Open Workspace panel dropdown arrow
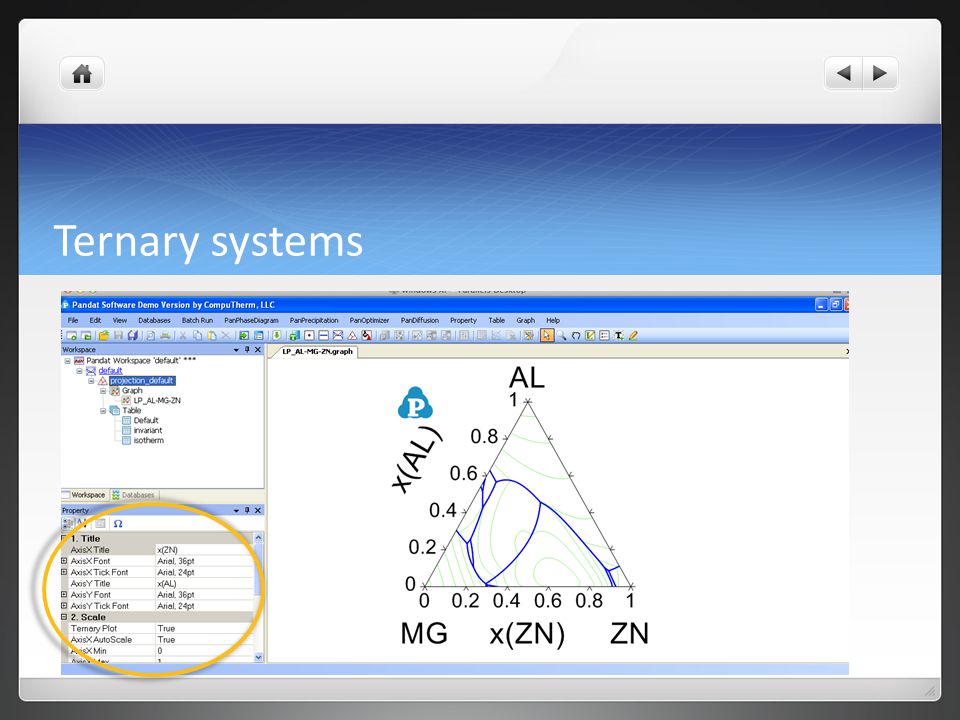Viewport: 960px width, 720px height. coord(236,350)
